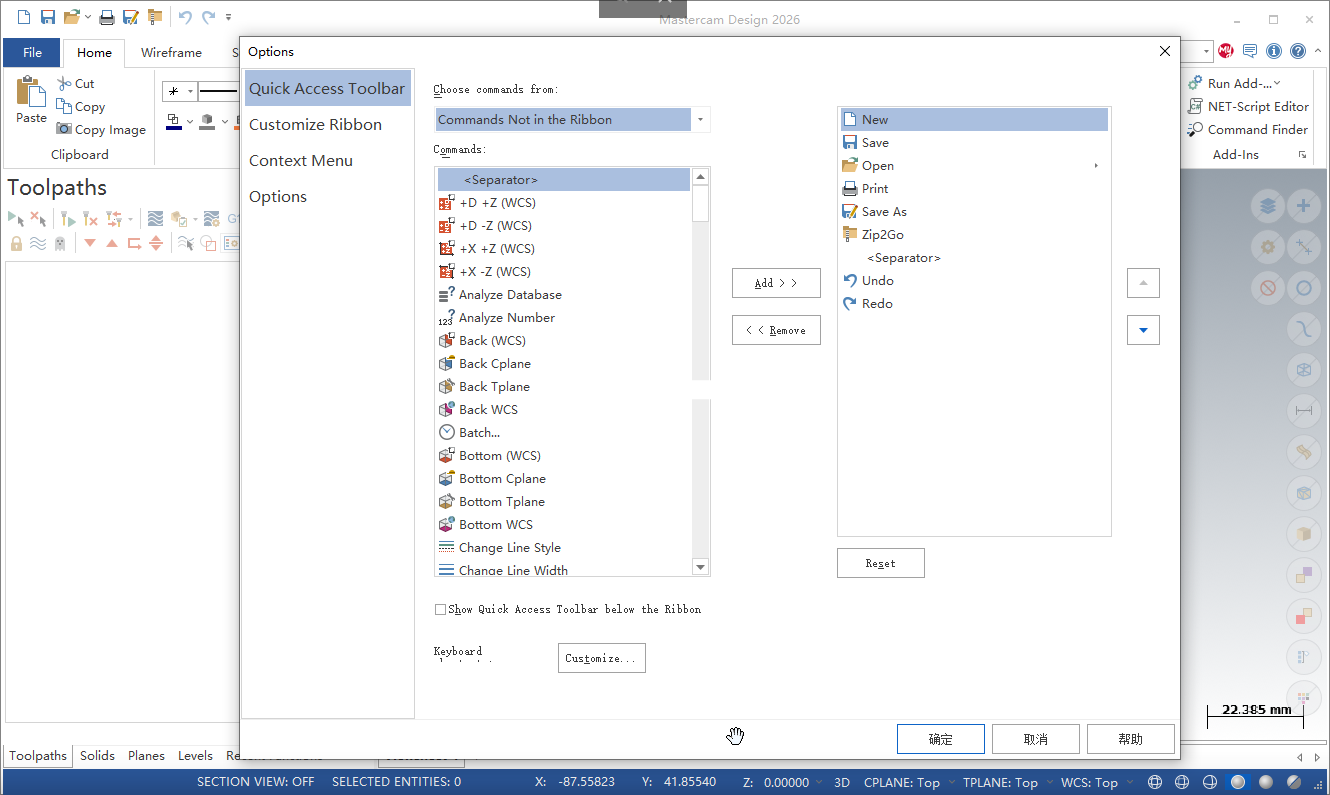
Task: Click Run Add-In icon in Add-Ins group
Action: pos(1195,84)
